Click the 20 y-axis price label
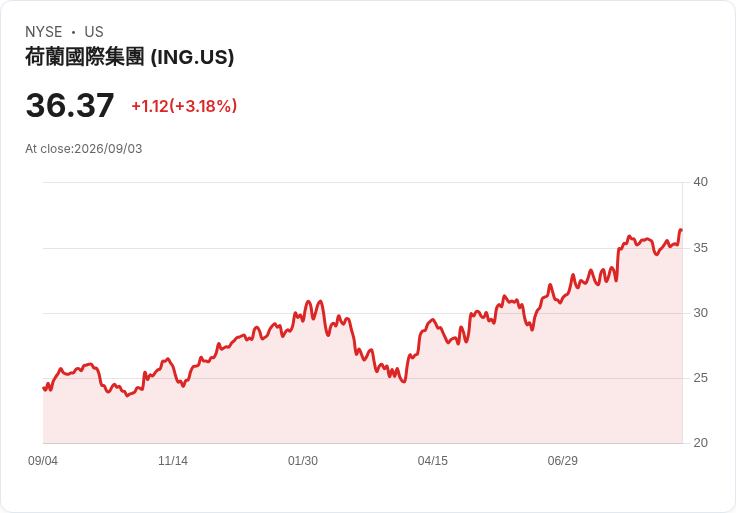The width and height of the screenshot is (736, 513). pos(700,443)
